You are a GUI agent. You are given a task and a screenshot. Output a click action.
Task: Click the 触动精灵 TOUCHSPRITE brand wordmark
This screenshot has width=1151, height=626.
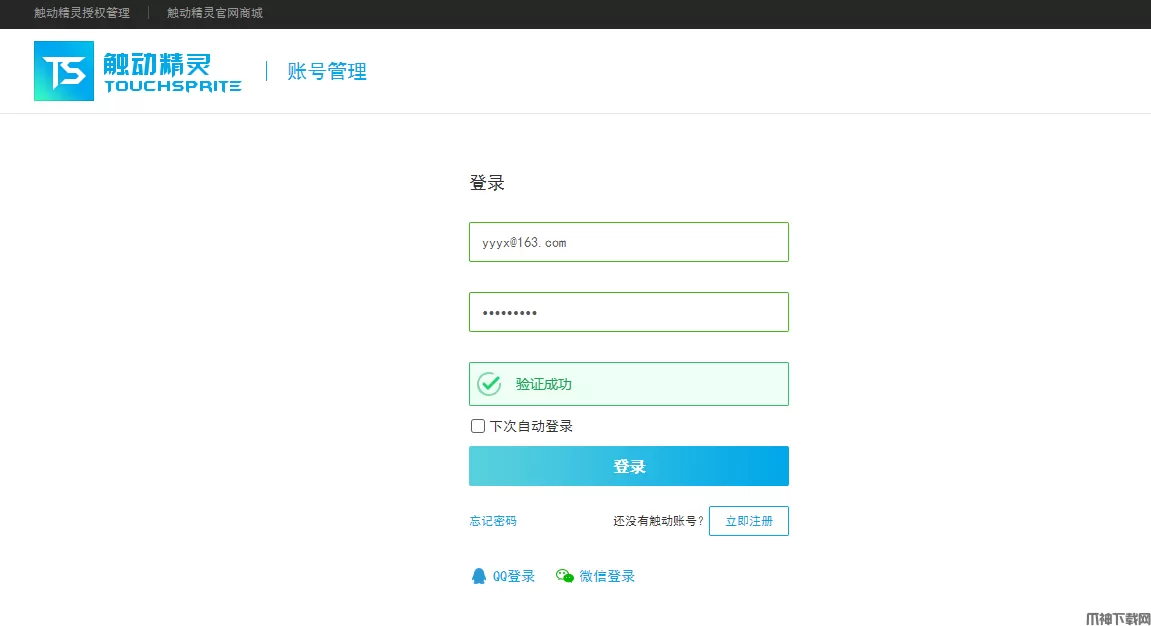[x=173, y=73]
